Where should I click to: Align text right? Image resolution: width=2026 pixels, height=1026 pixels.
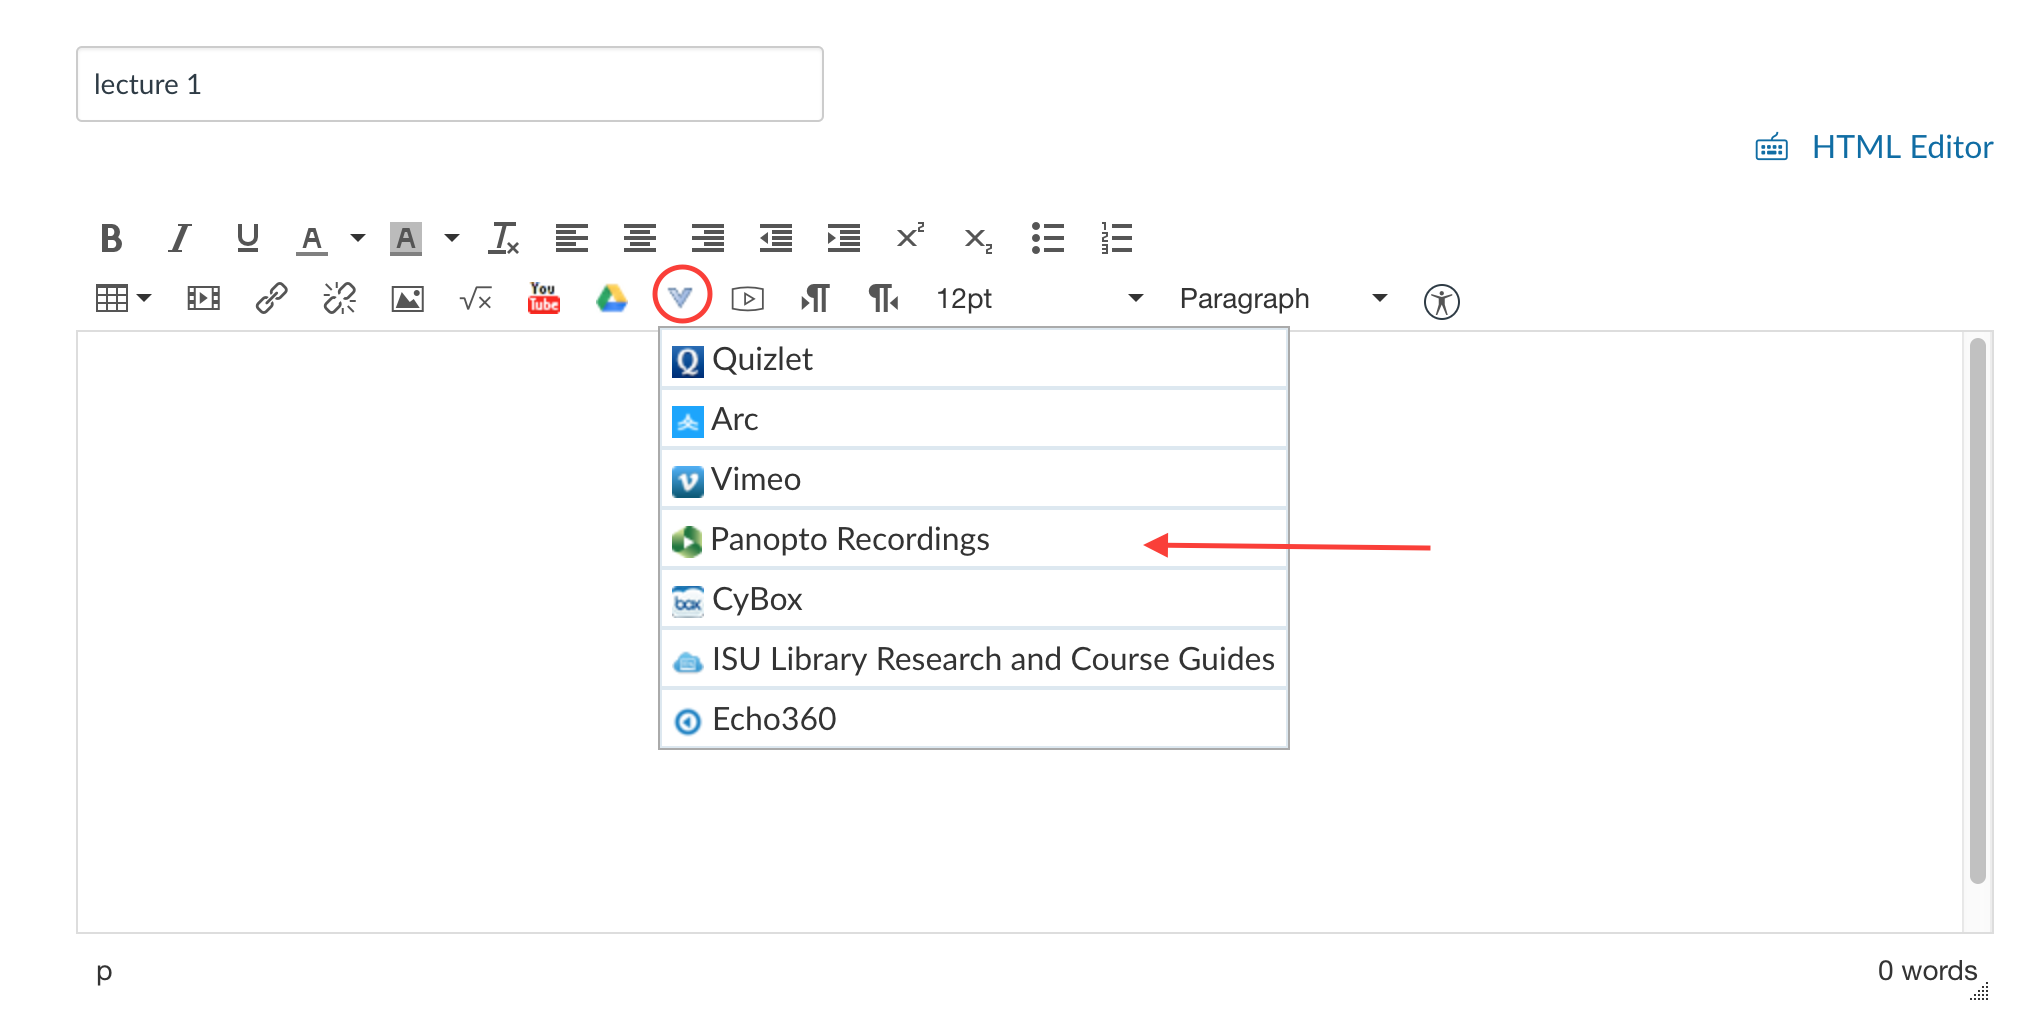coord(708,238)
